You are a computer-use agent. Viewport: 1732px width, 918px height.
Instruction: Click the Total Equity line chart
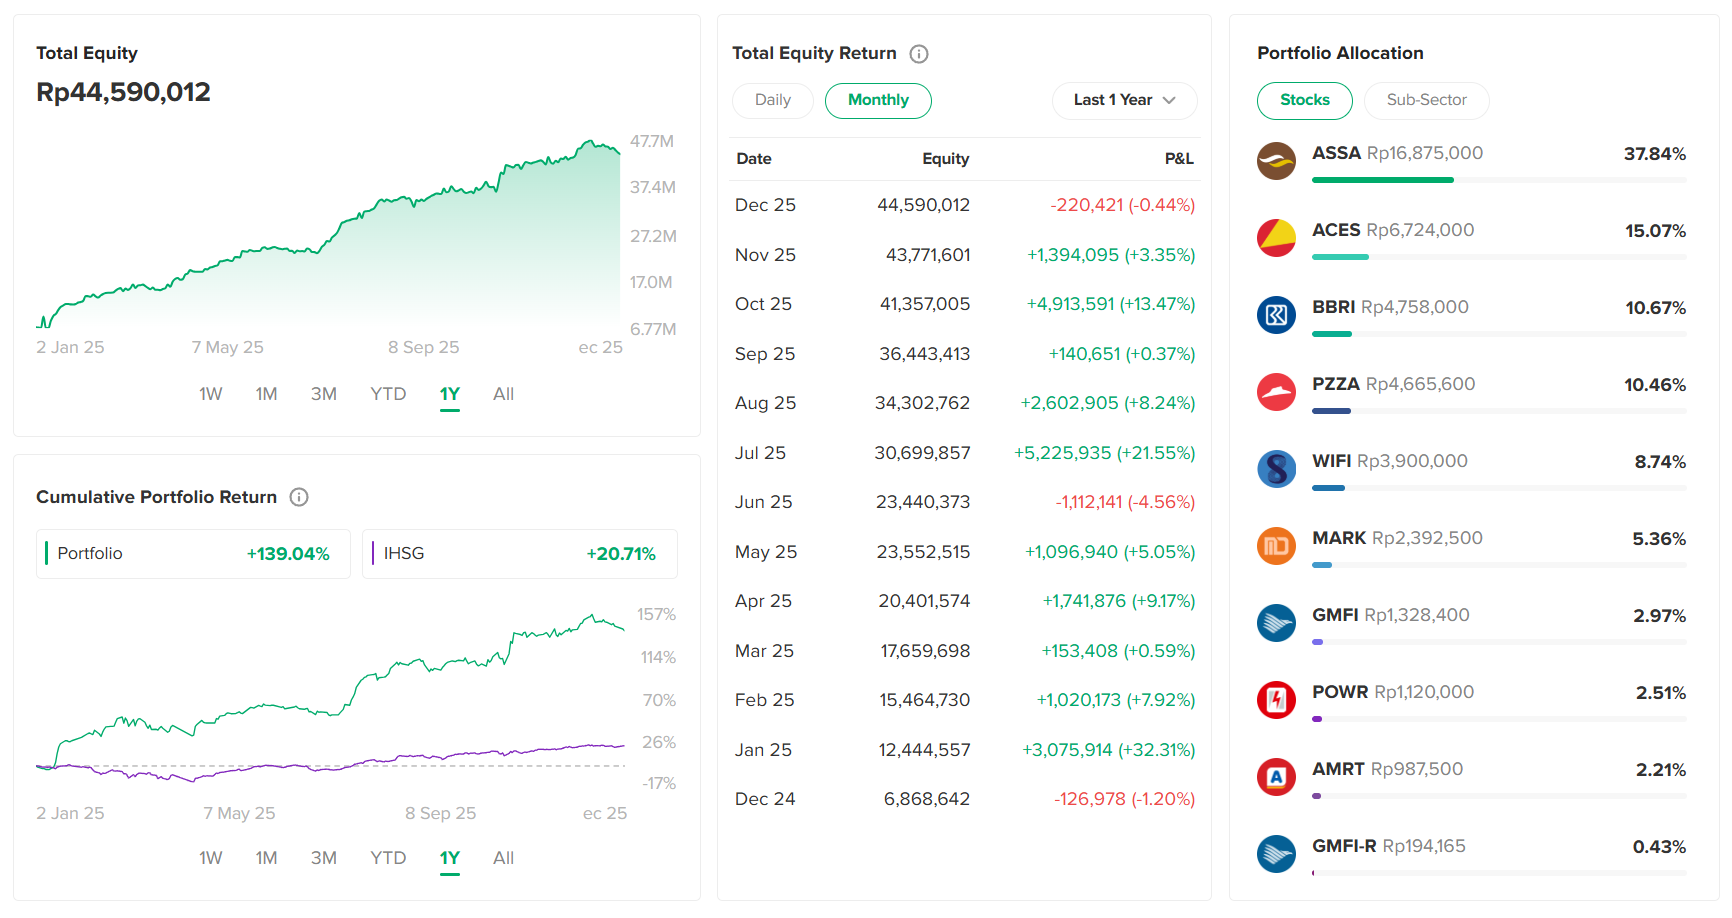click(328, 234)
